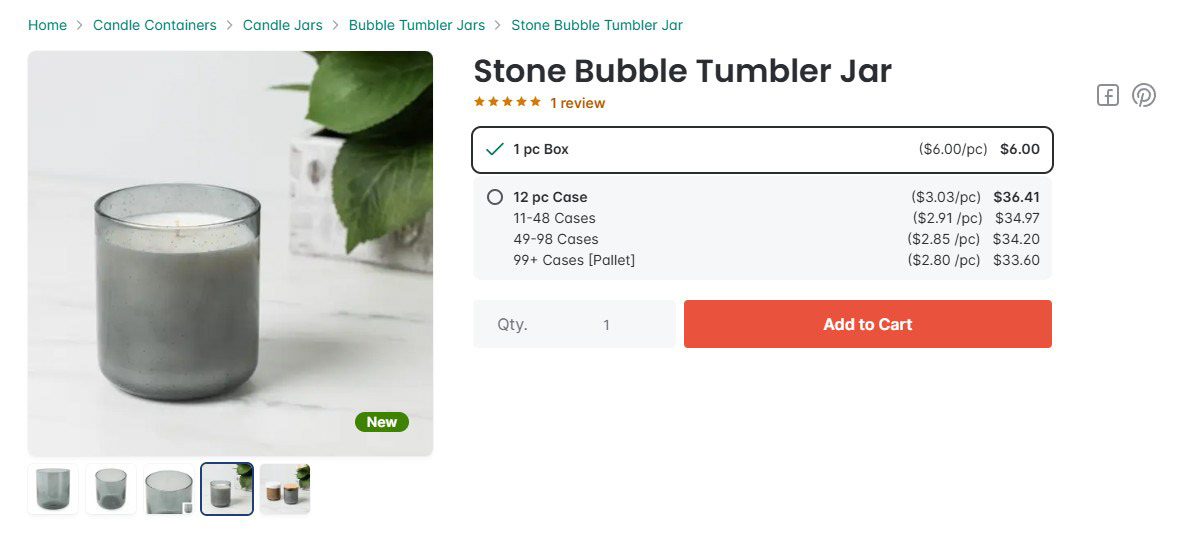Select the 12 pc Case radio button
Screen dimensions: 1199x551
point(495,197)
